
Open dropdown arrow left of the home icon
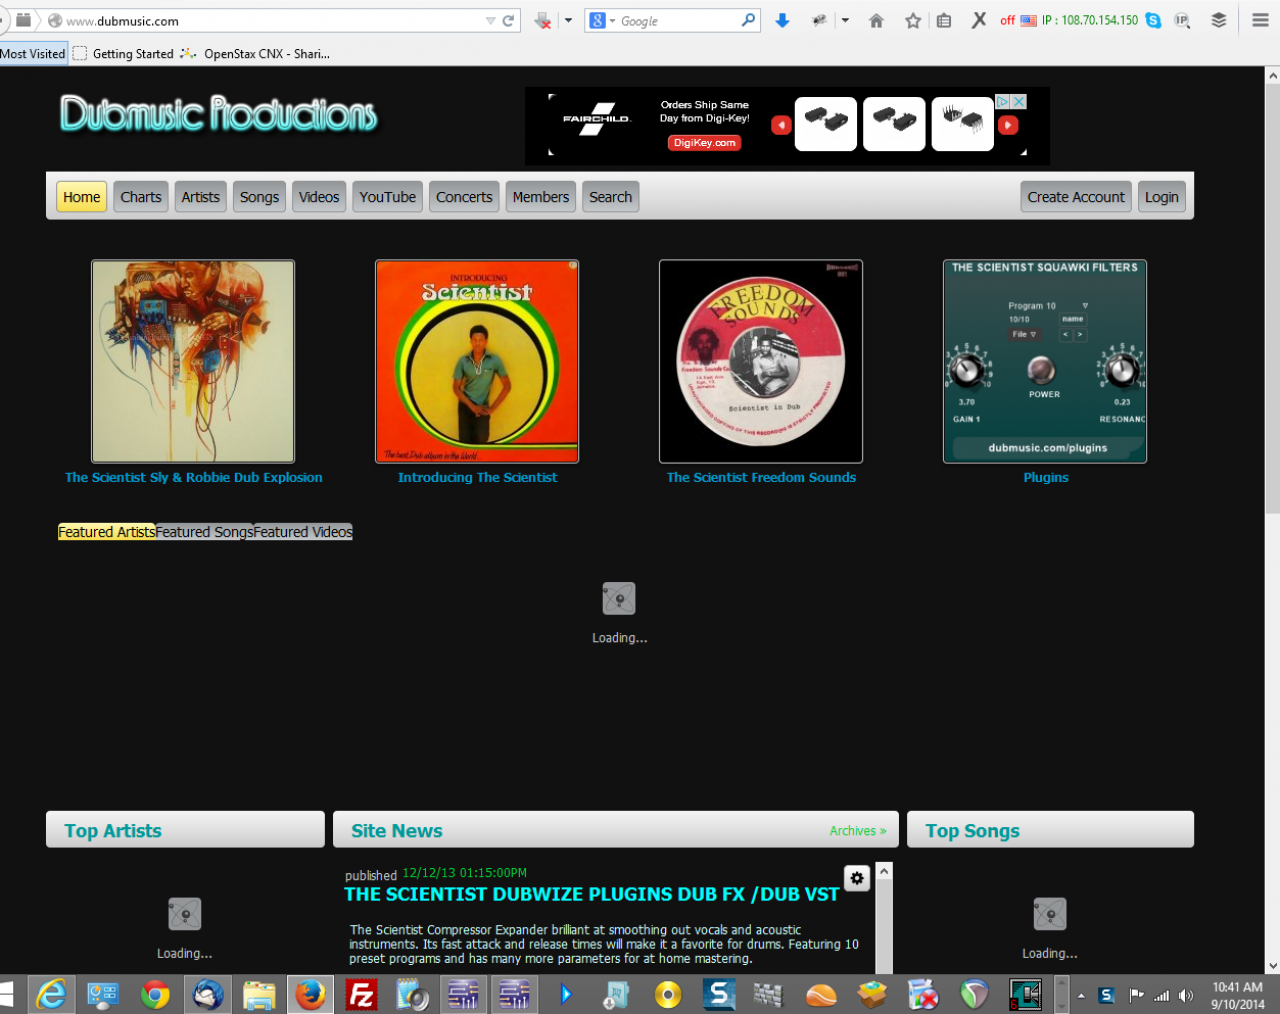click(845, 20)
